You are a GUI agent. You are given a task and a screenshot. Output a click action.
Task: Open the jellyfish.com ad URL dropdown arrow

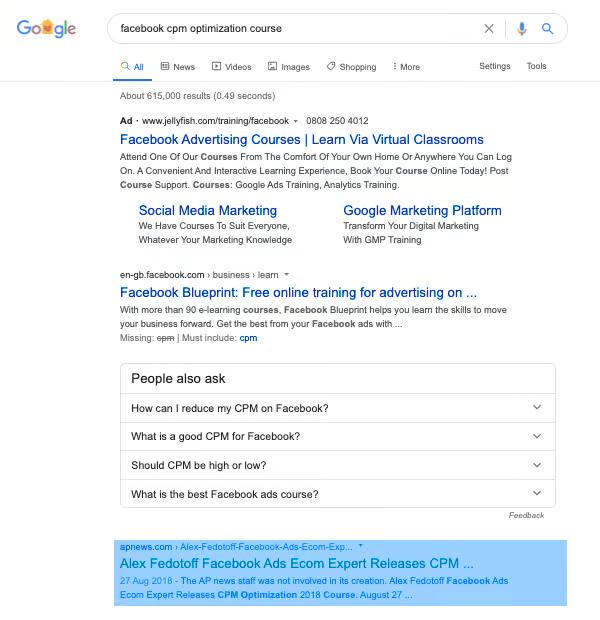[x=295, y=121]
